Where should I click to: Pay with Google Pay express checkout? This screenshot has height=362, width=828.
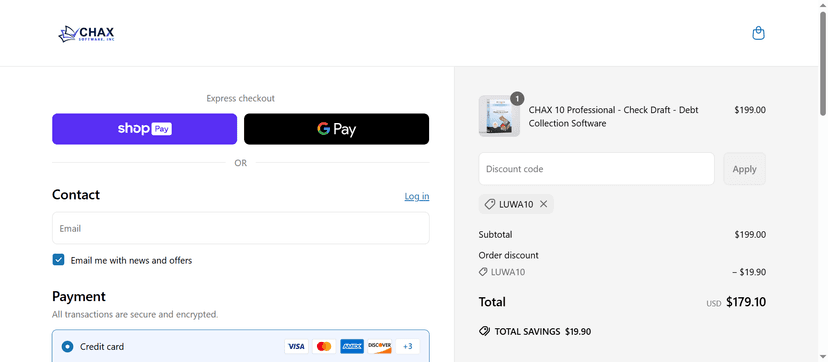(336, 129)
